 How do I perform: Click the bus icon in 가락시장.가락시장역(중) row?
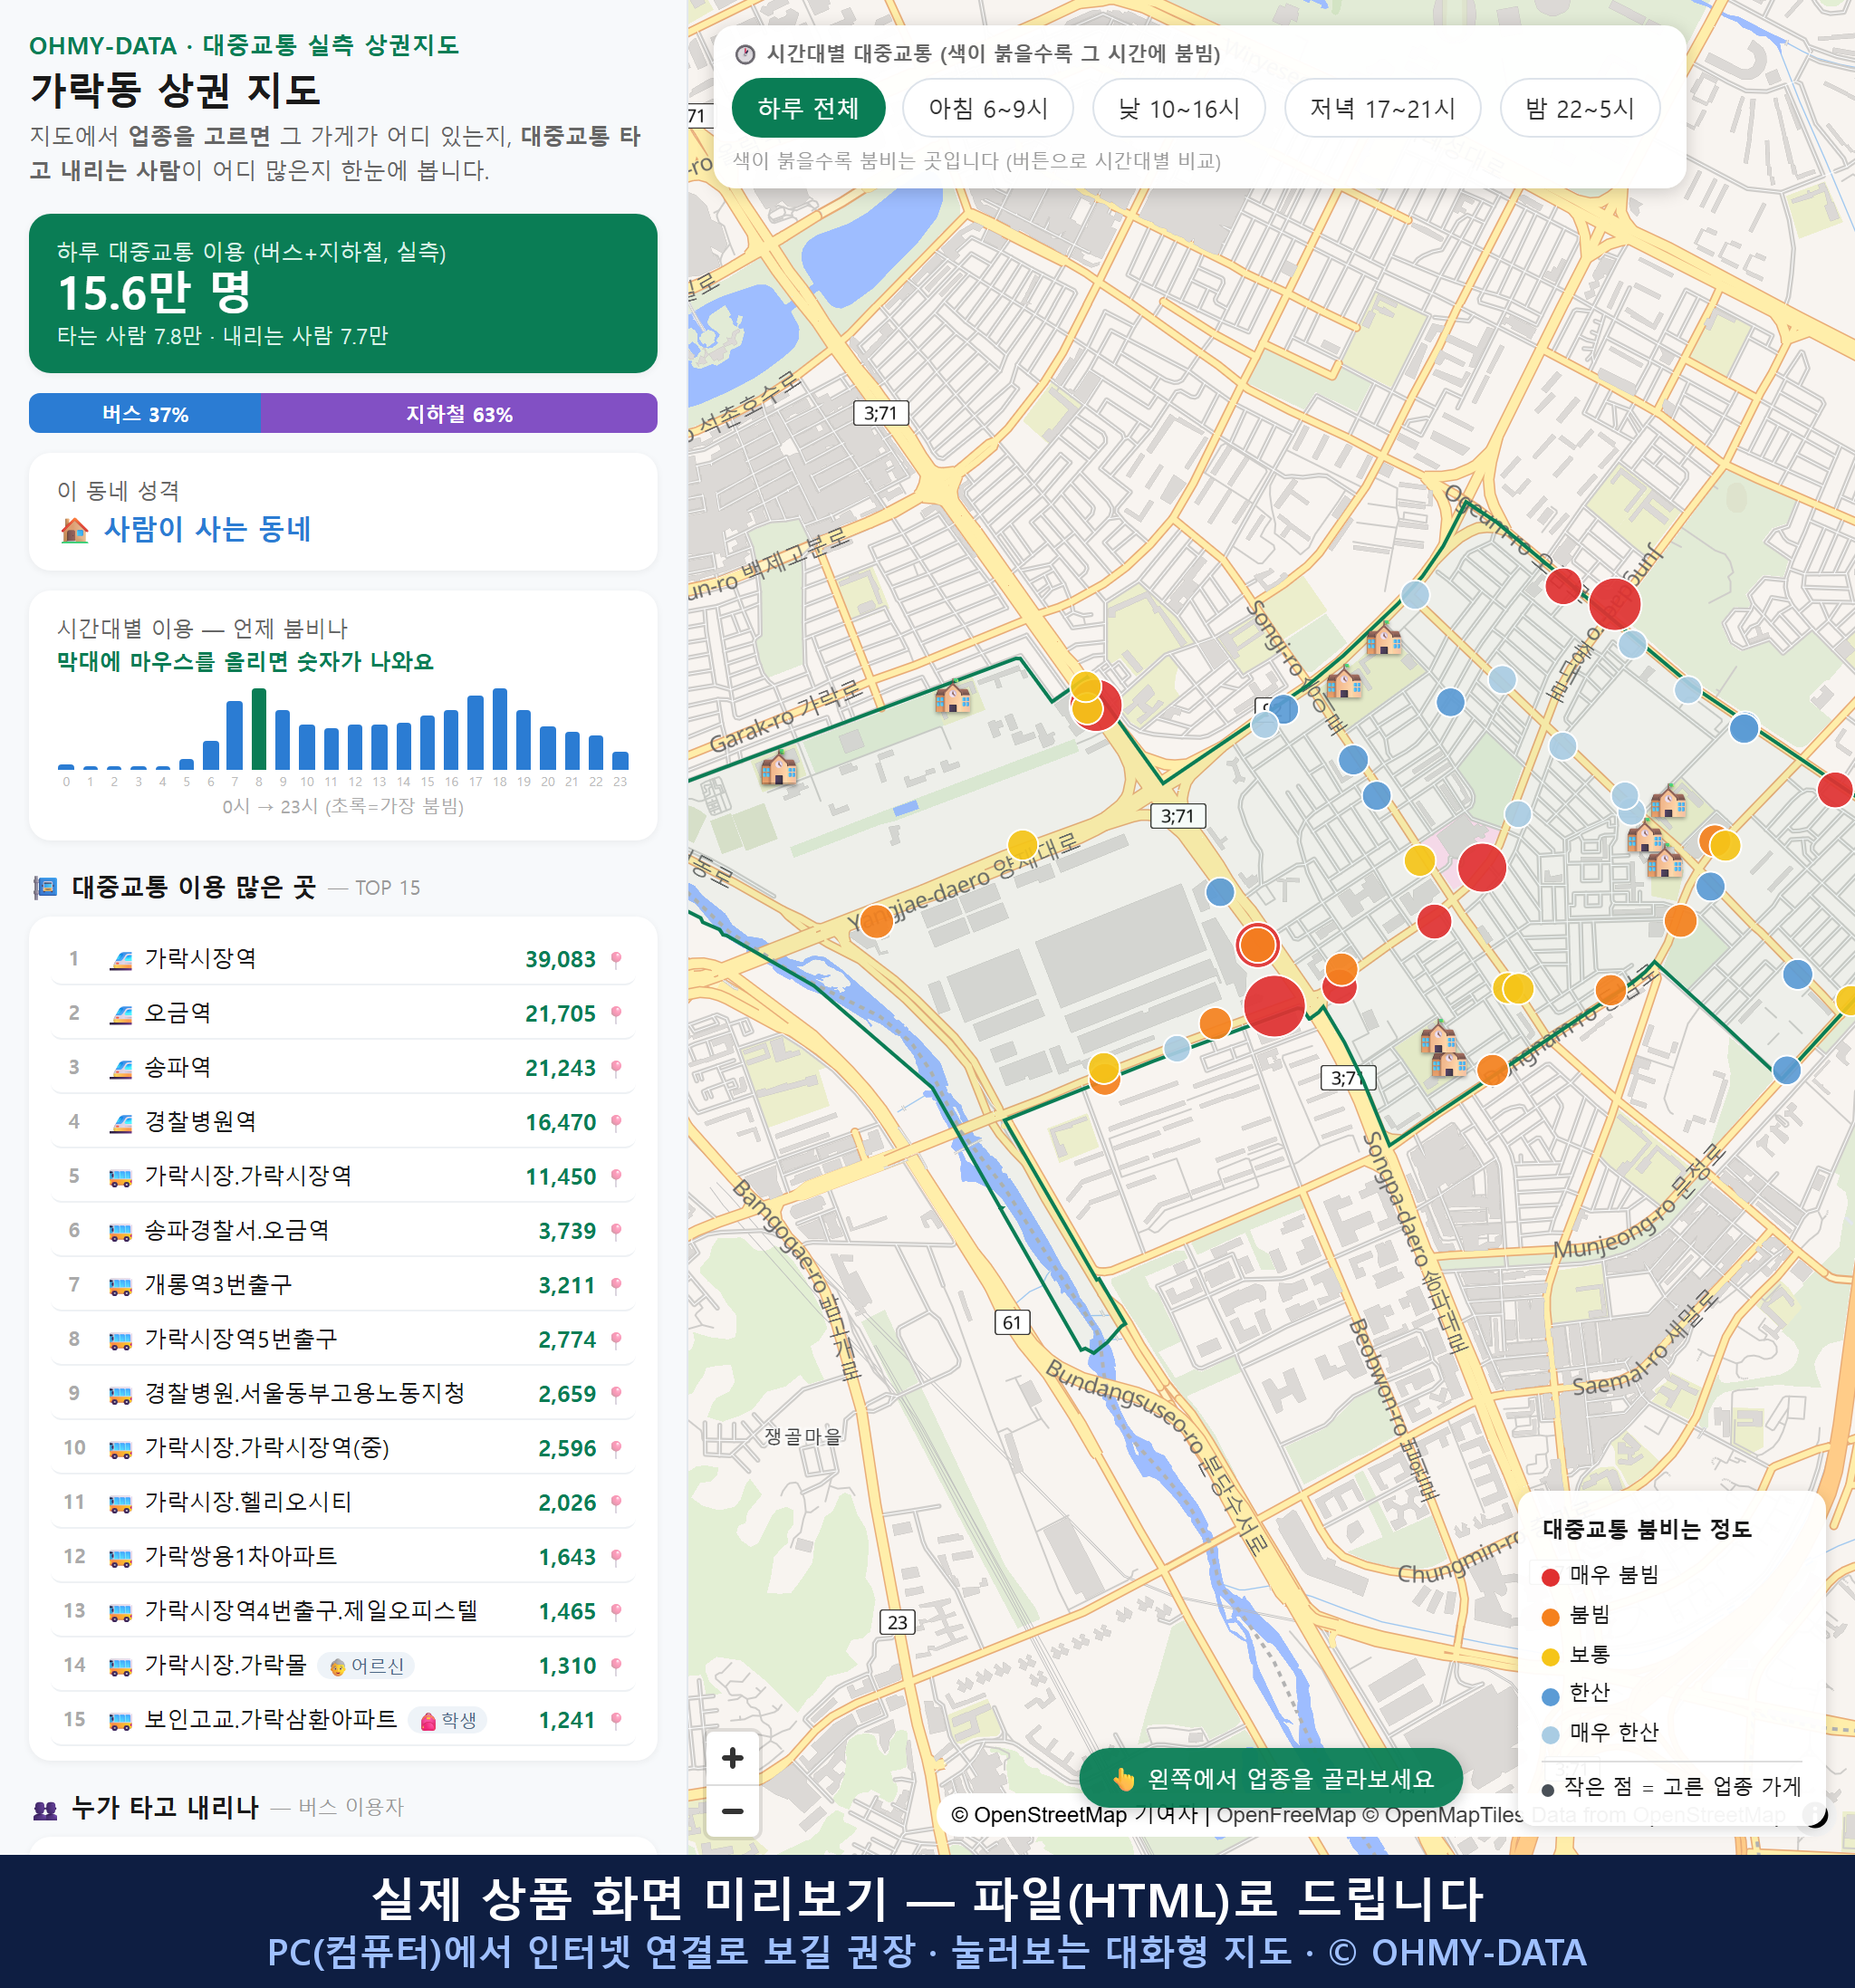[x=121, y=1448]
